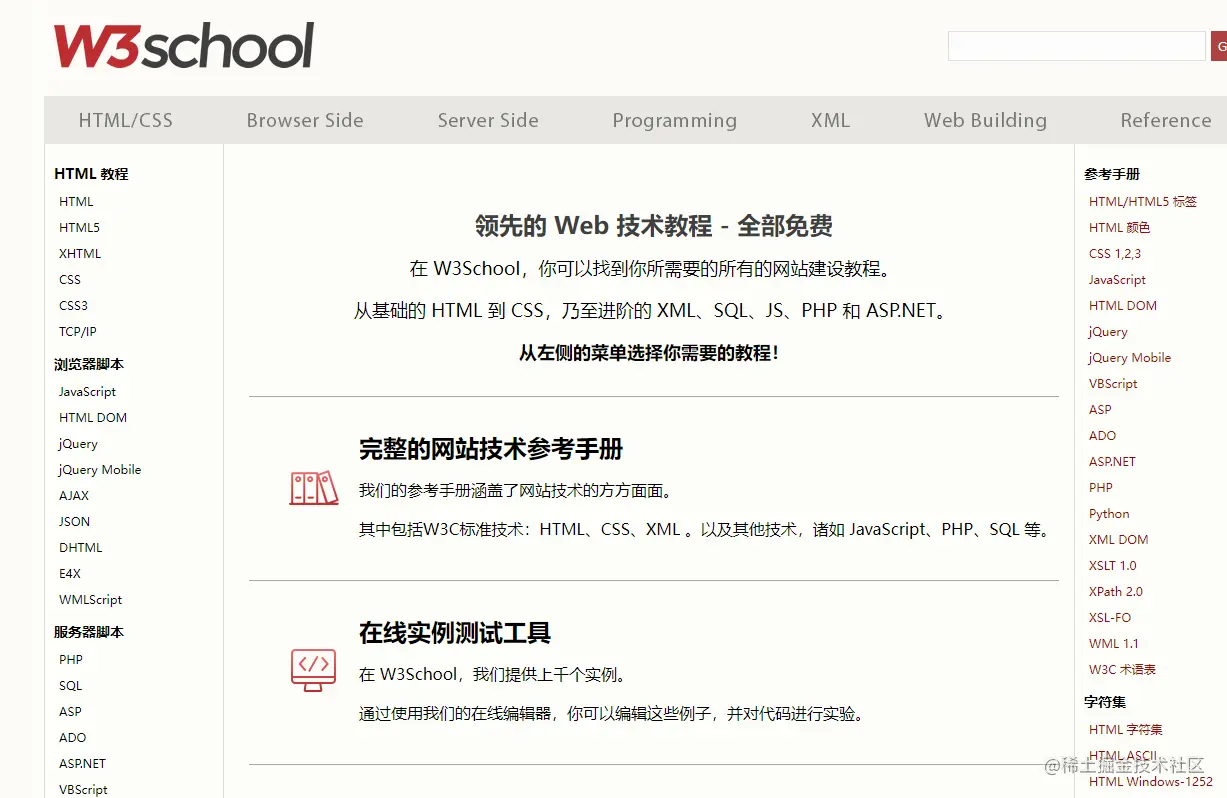Click the 完整的网站技术参考手册 heading

tap(491, 449)
